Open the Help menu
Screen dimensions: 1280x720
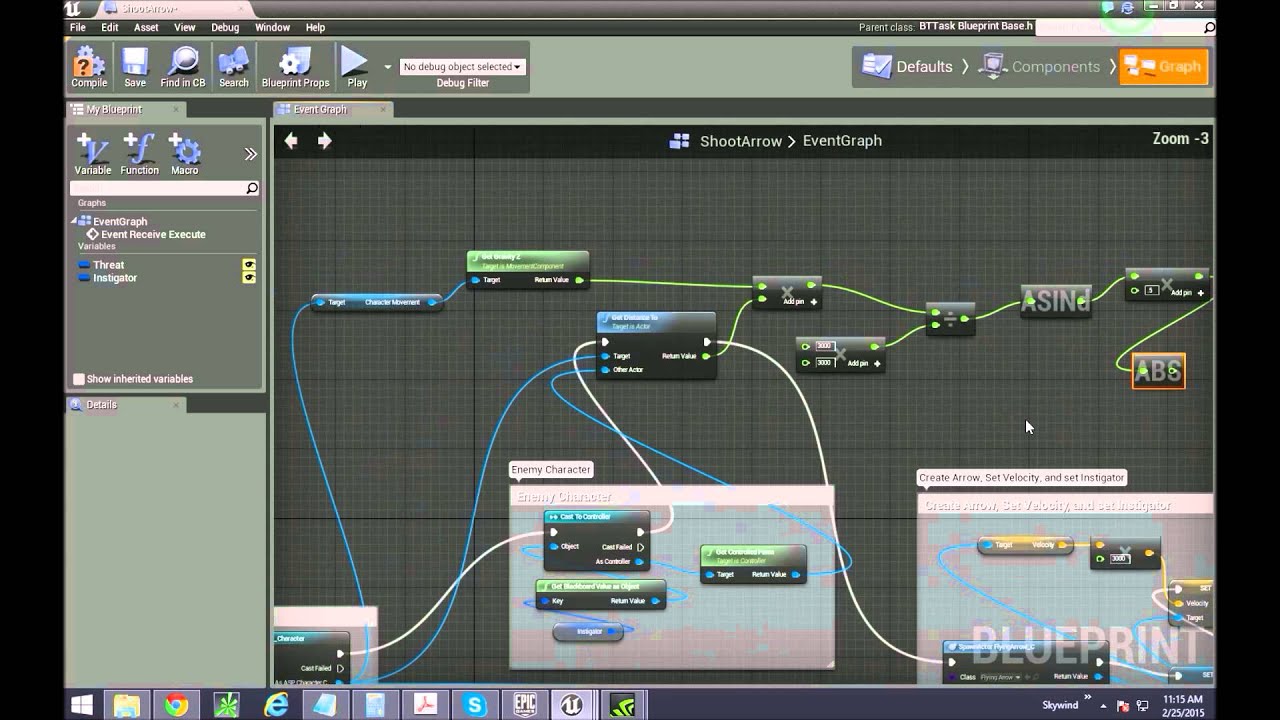pos(315,27)
